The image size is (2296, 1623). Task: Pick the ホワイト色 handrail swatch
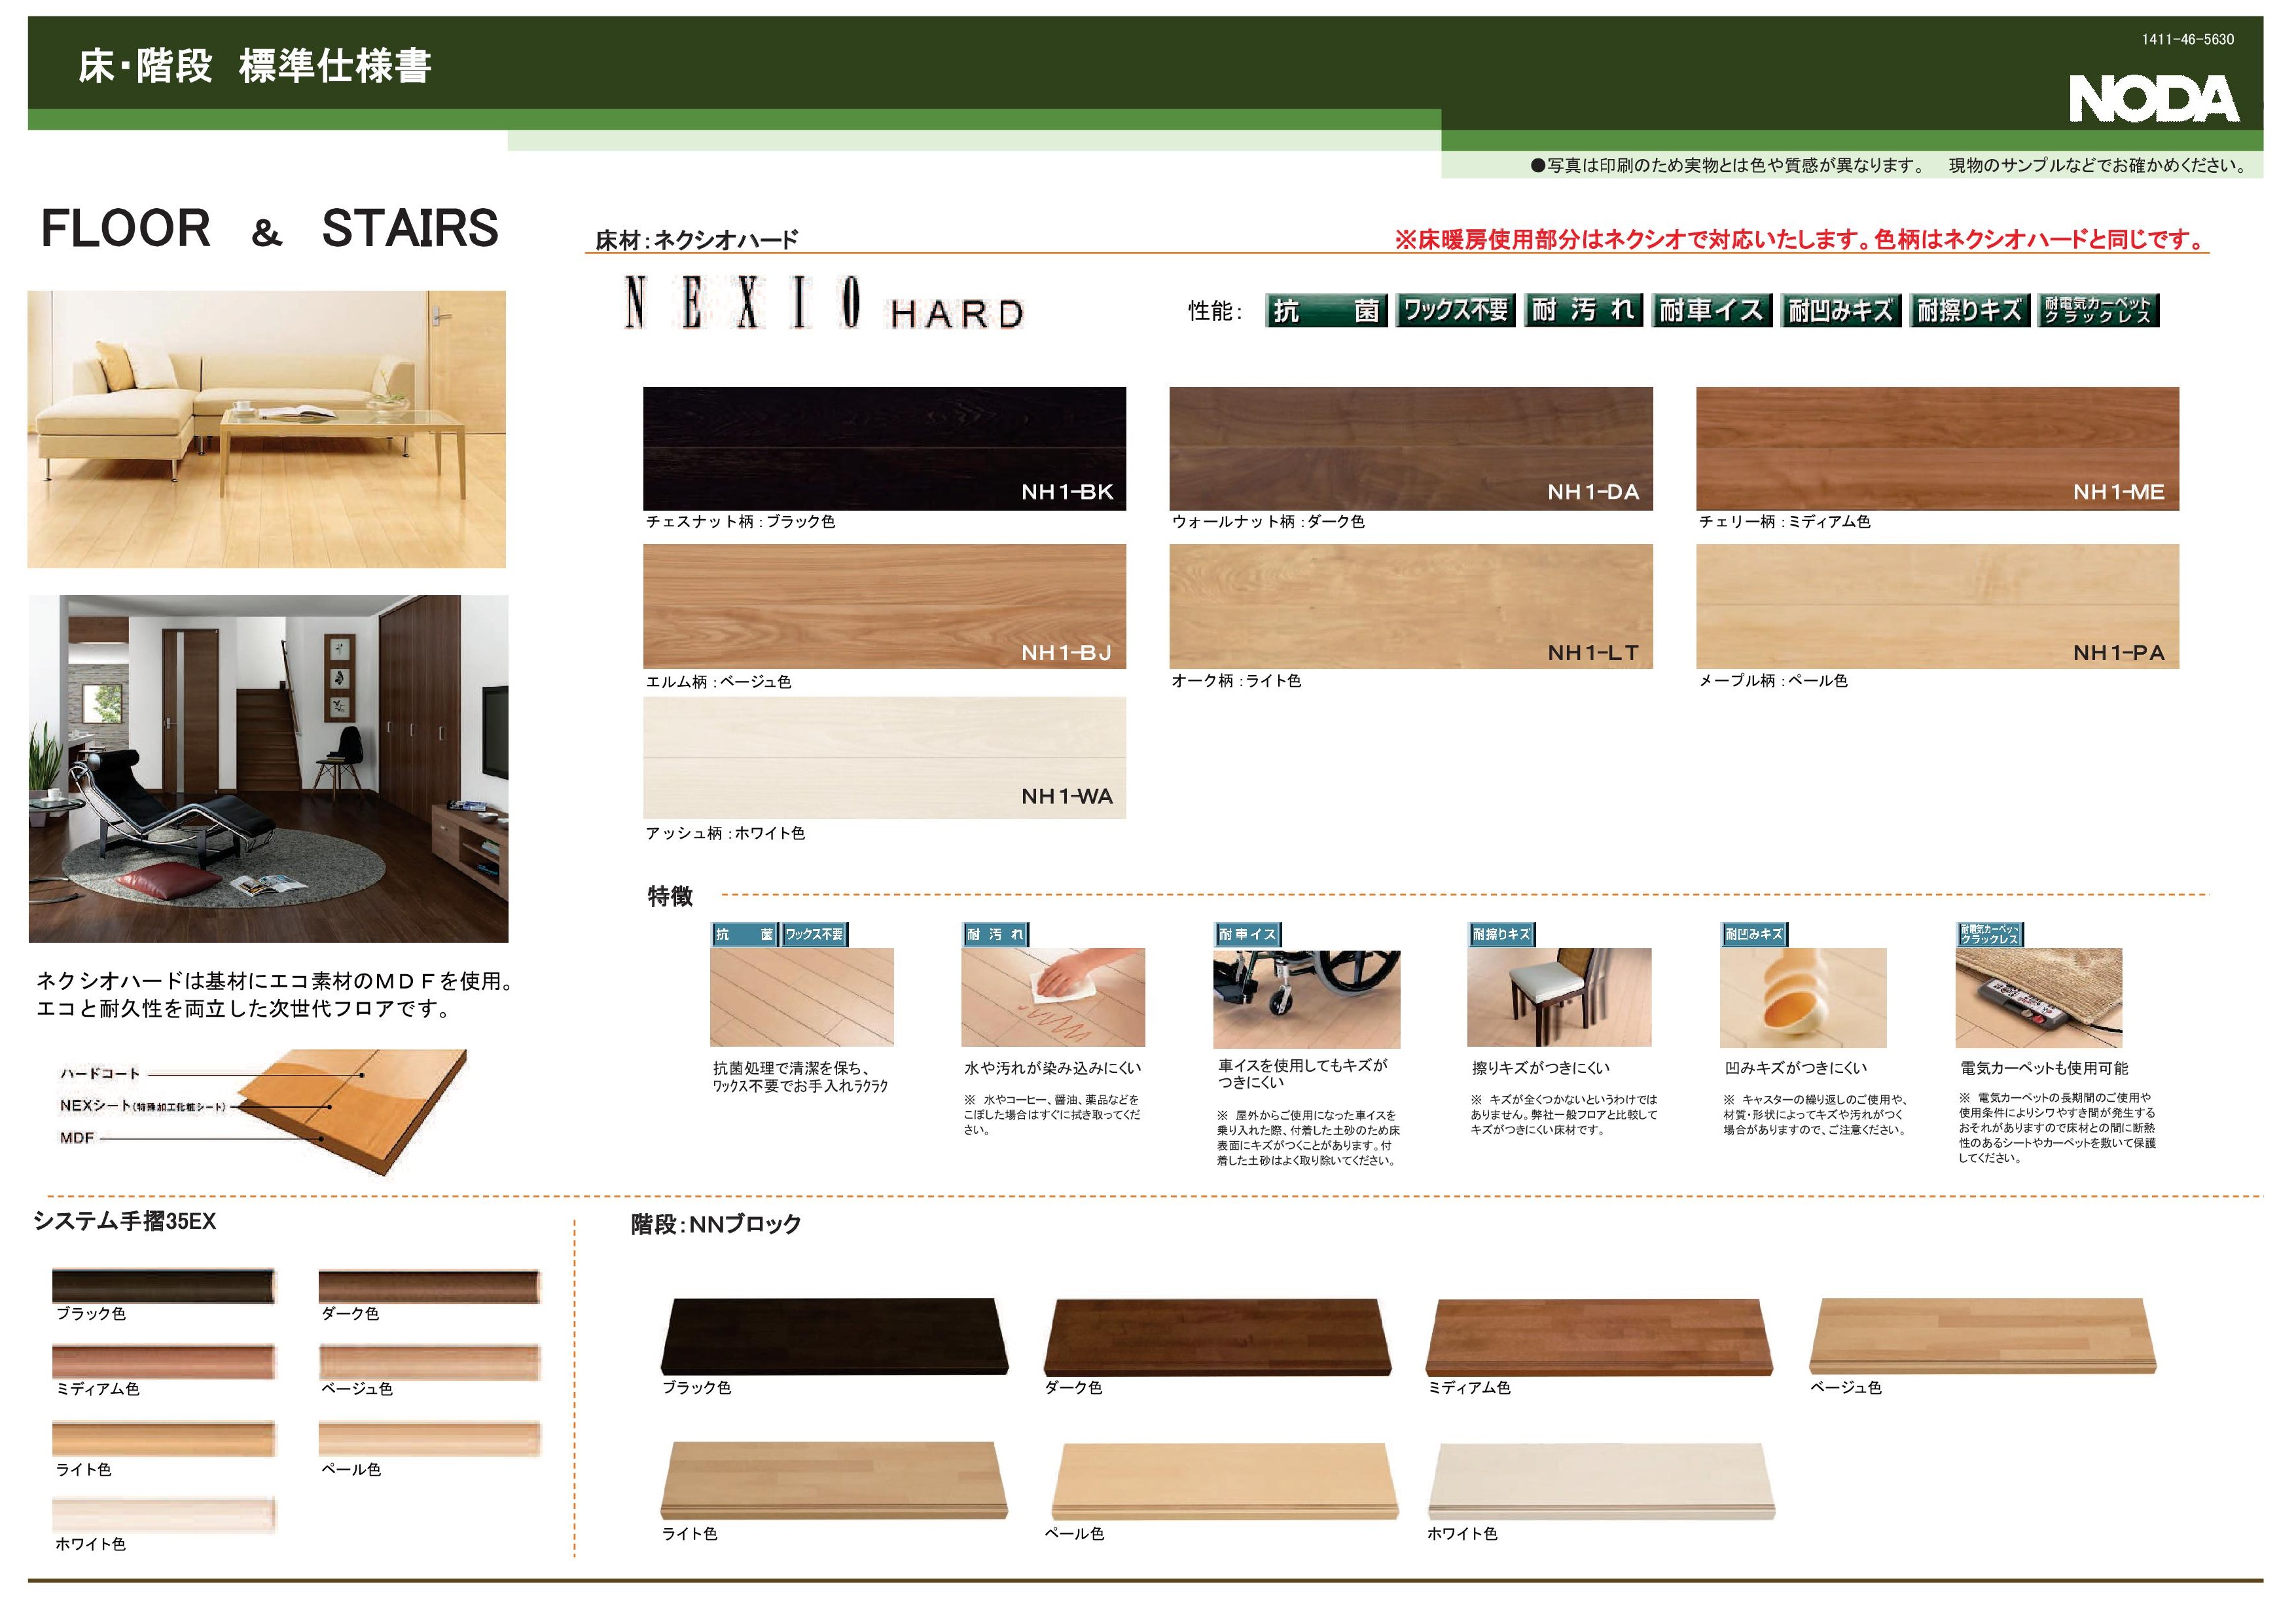coord(164,1515)
